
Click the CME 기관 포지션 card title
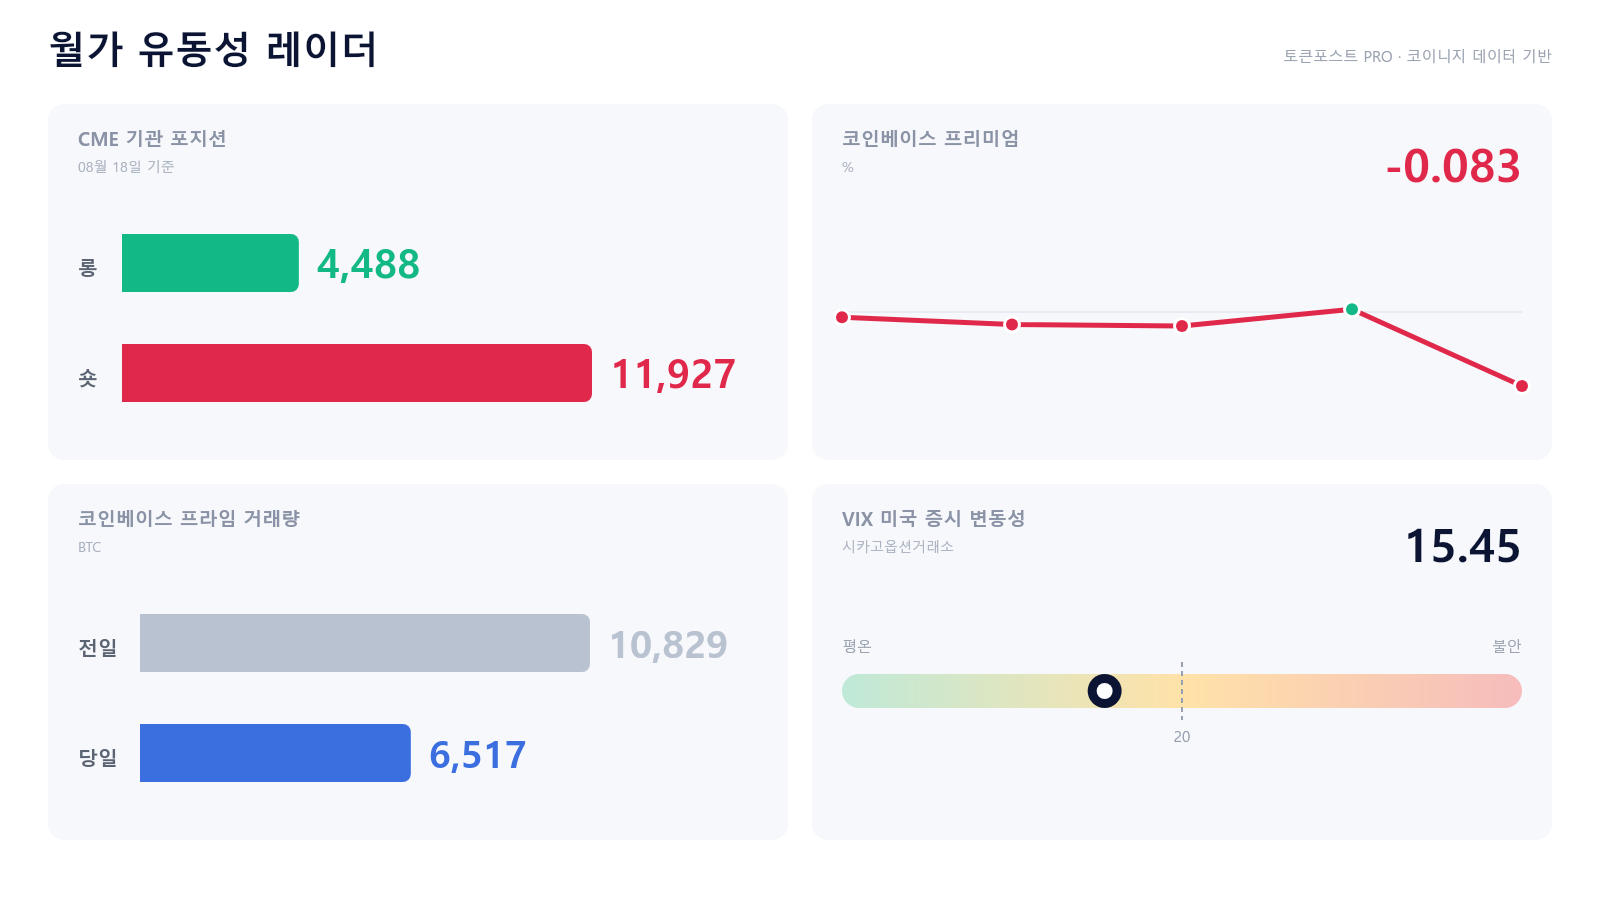[152, 139]
